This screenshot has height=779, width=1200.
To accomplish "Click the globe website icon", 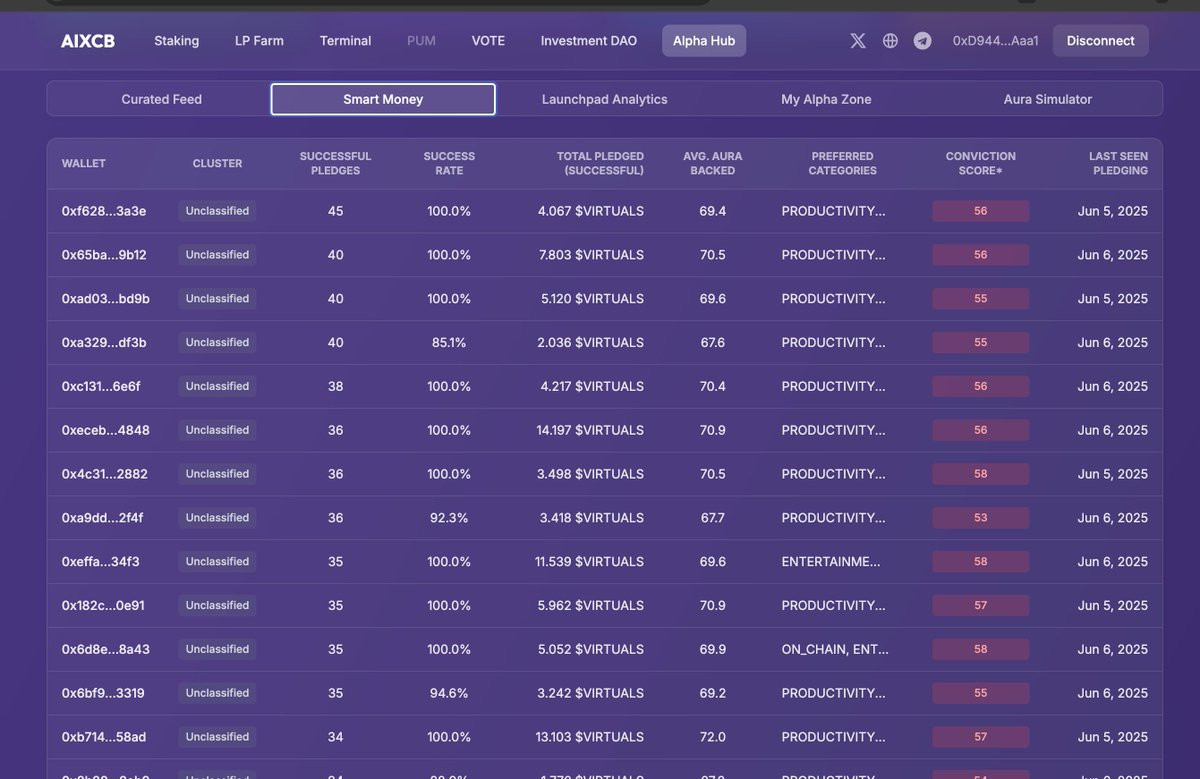I will 890,41.
